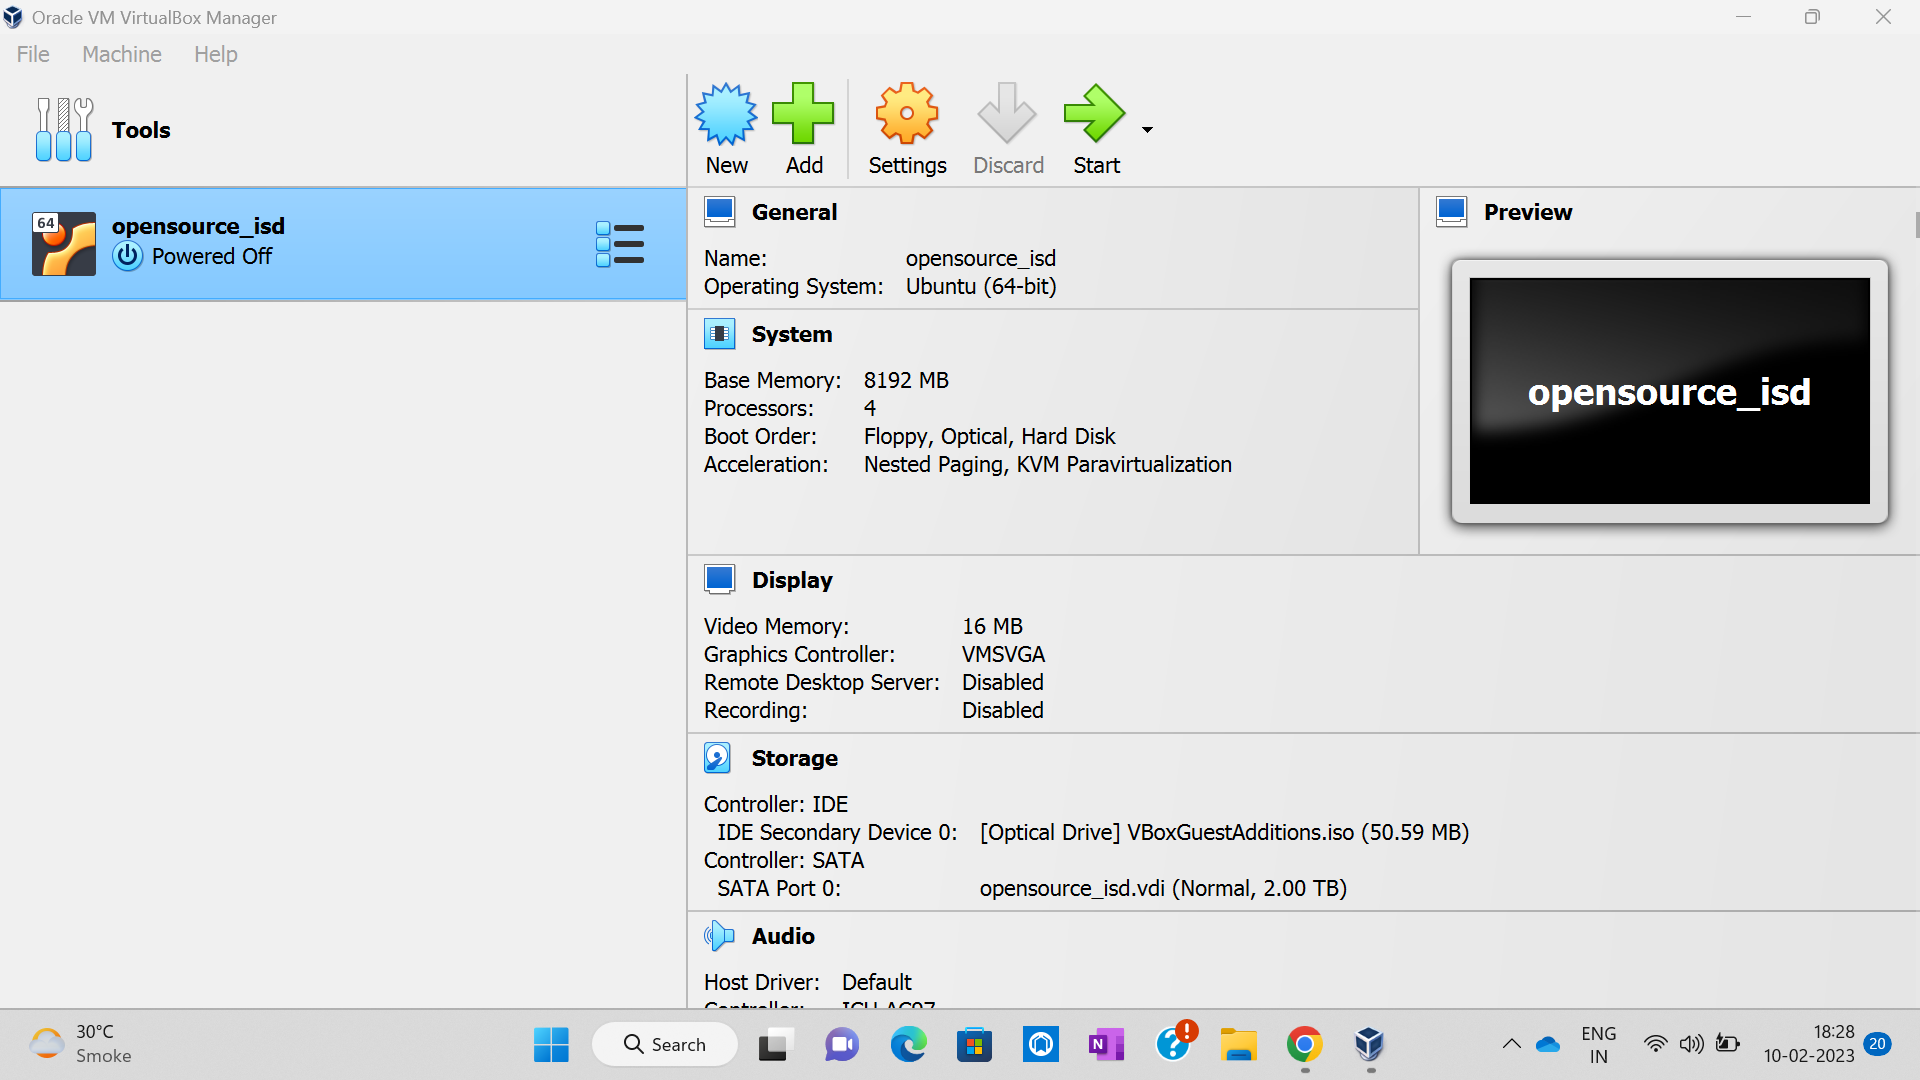
Task: Expand the Start button dropdown arrow
Action: pos(1147,130)
